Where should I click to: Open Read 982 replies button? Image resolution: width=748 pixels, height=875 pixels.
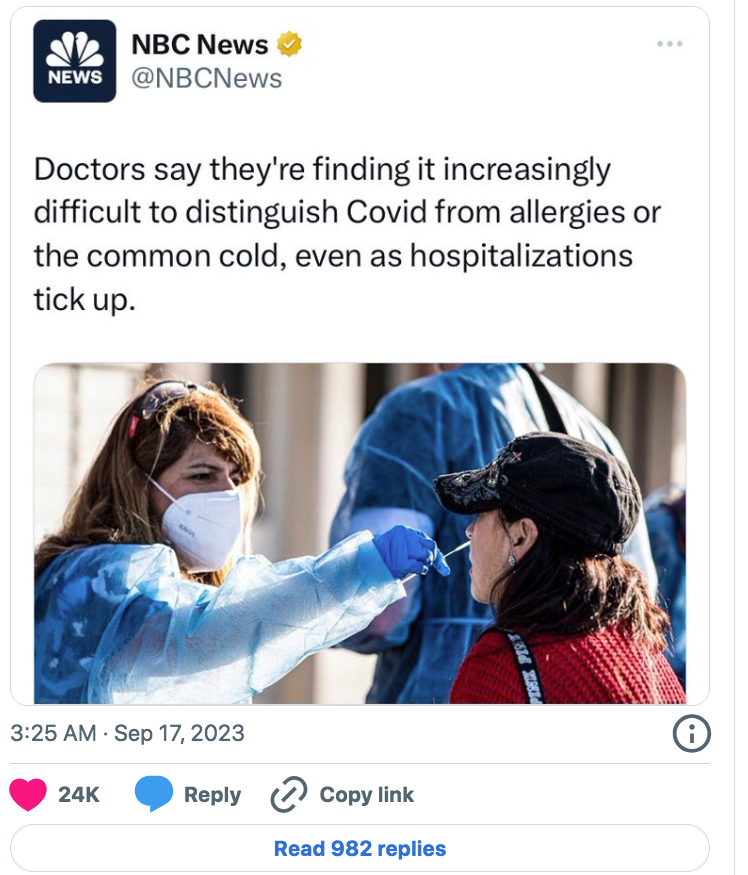(360, 848)
